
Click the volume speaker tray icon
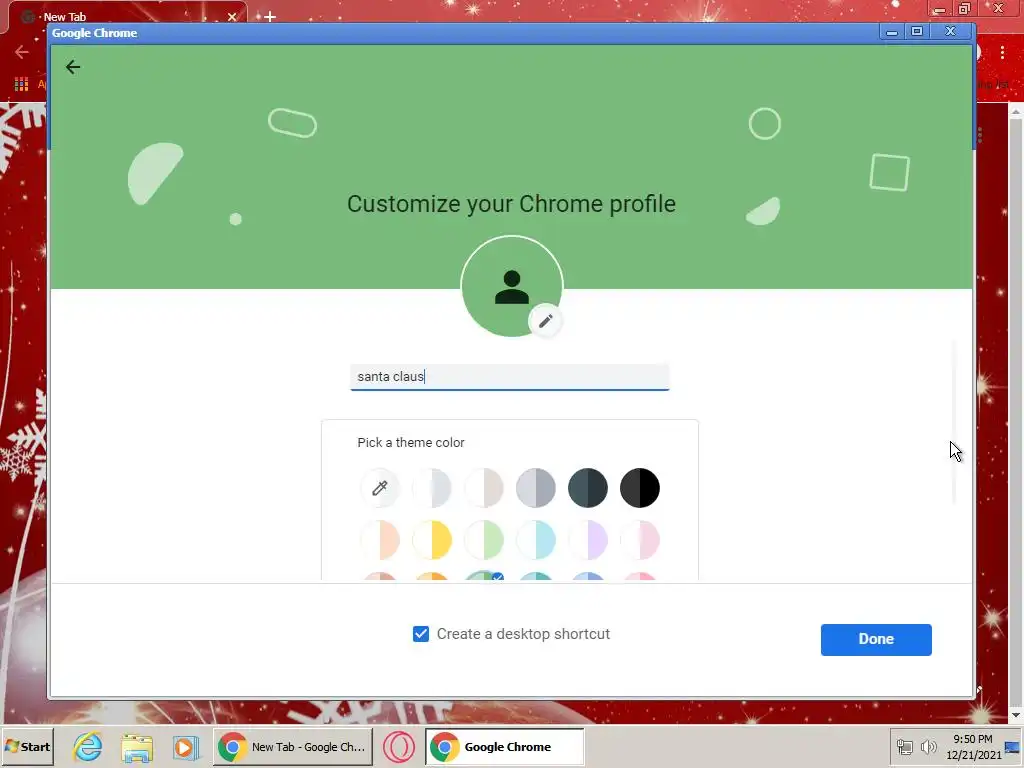[928, 746]
